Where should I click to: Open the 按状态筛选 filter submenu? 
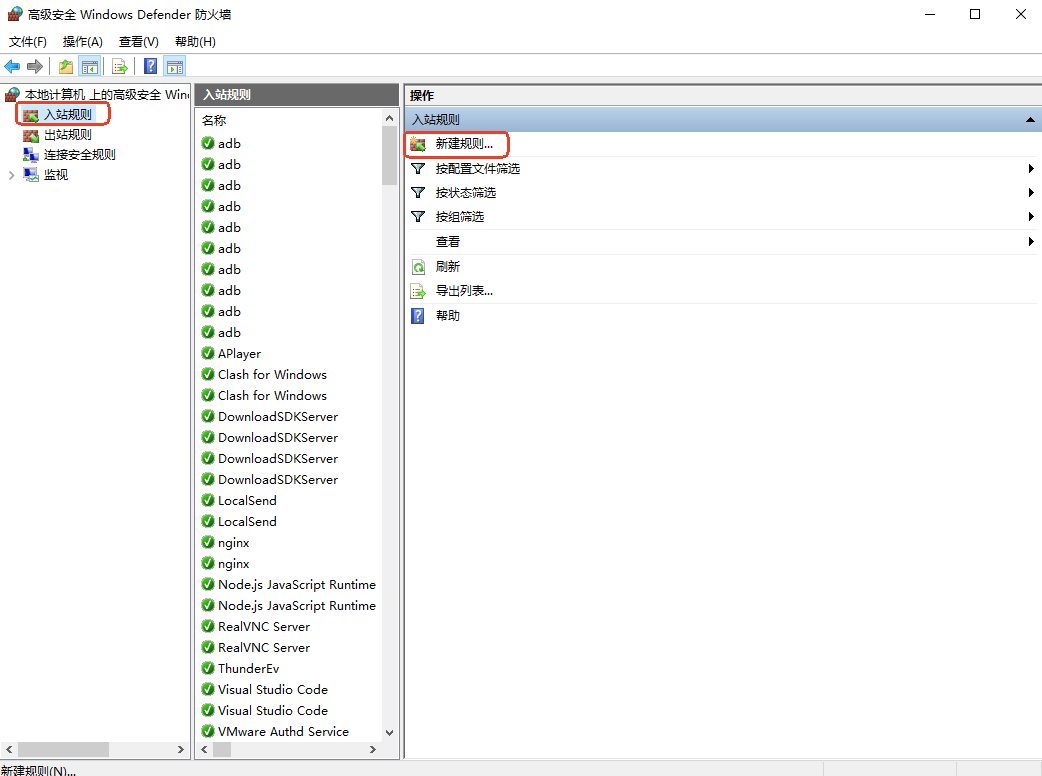tap(465, 193)
